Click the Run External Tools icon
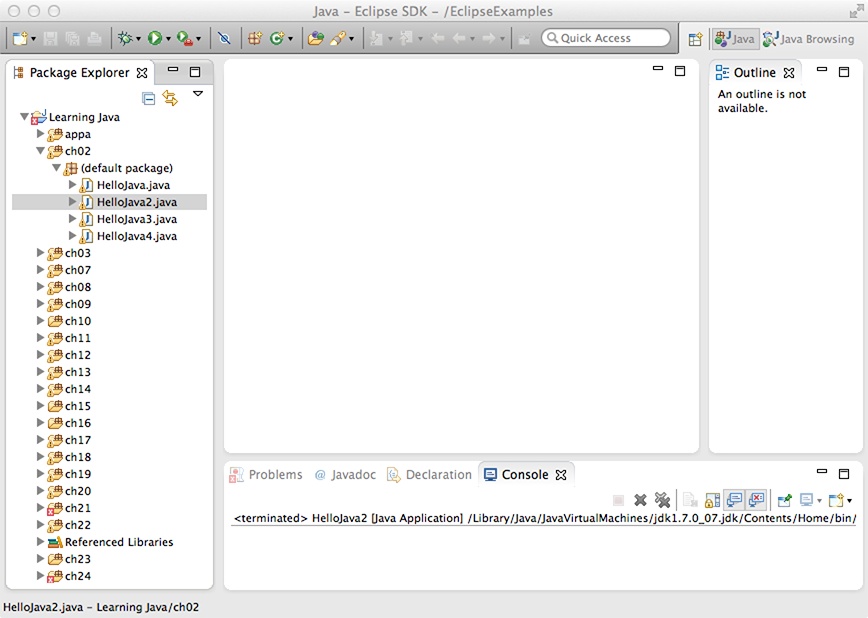This screenshot has width=868, height=618. [185, 38]
